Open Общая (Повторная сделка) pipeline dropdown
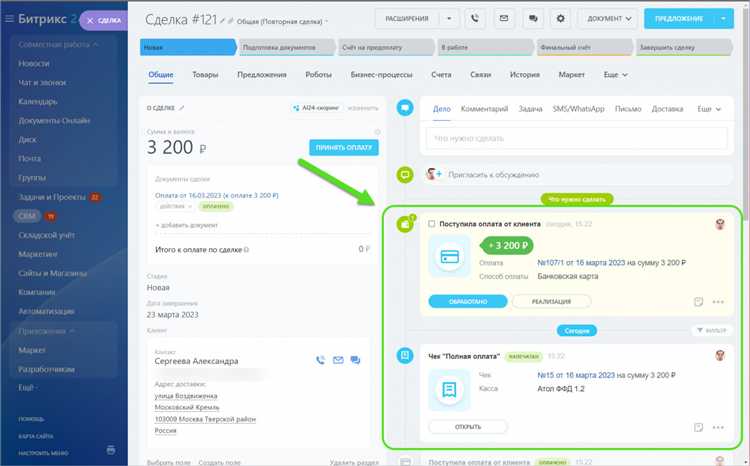750x466 pixels. 282,22
